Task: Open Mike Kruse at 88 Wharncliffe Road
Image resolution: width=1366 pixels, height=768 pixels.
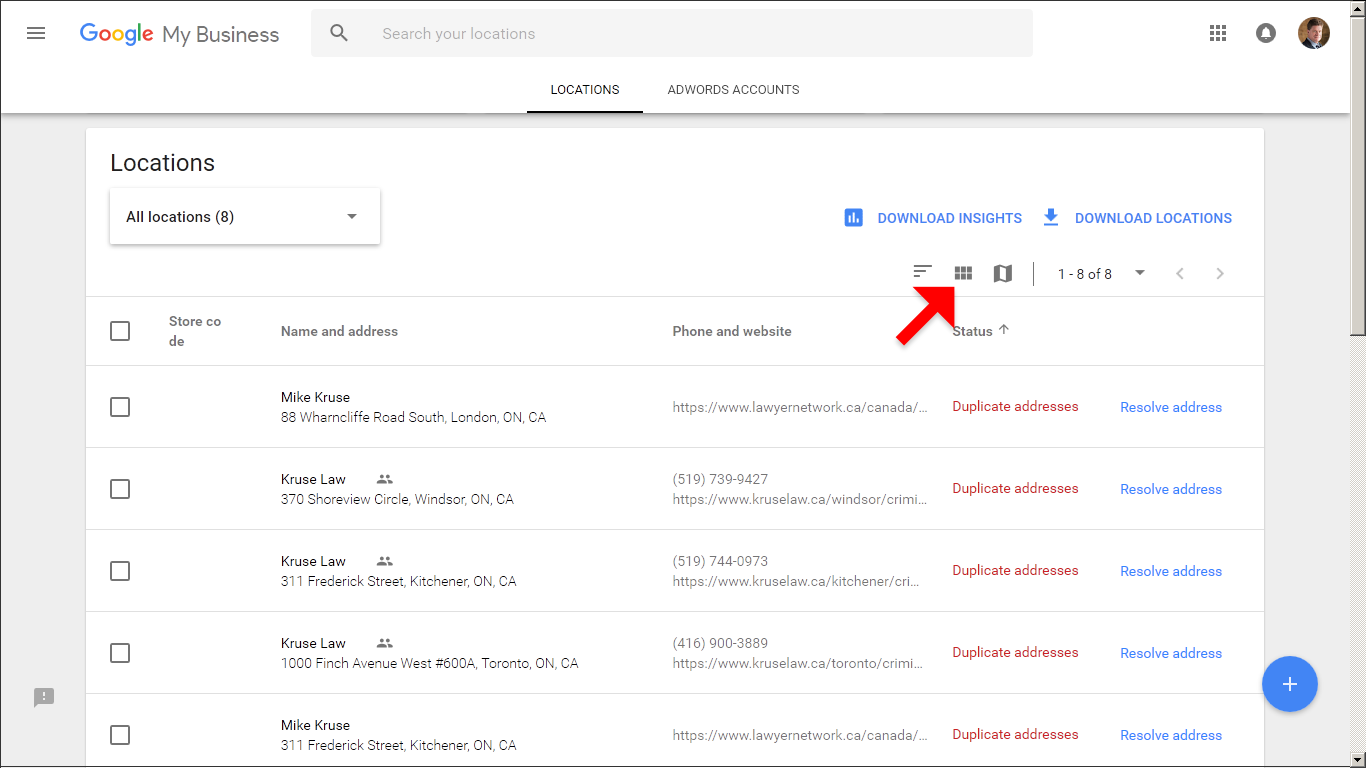Action: [315, 397]
